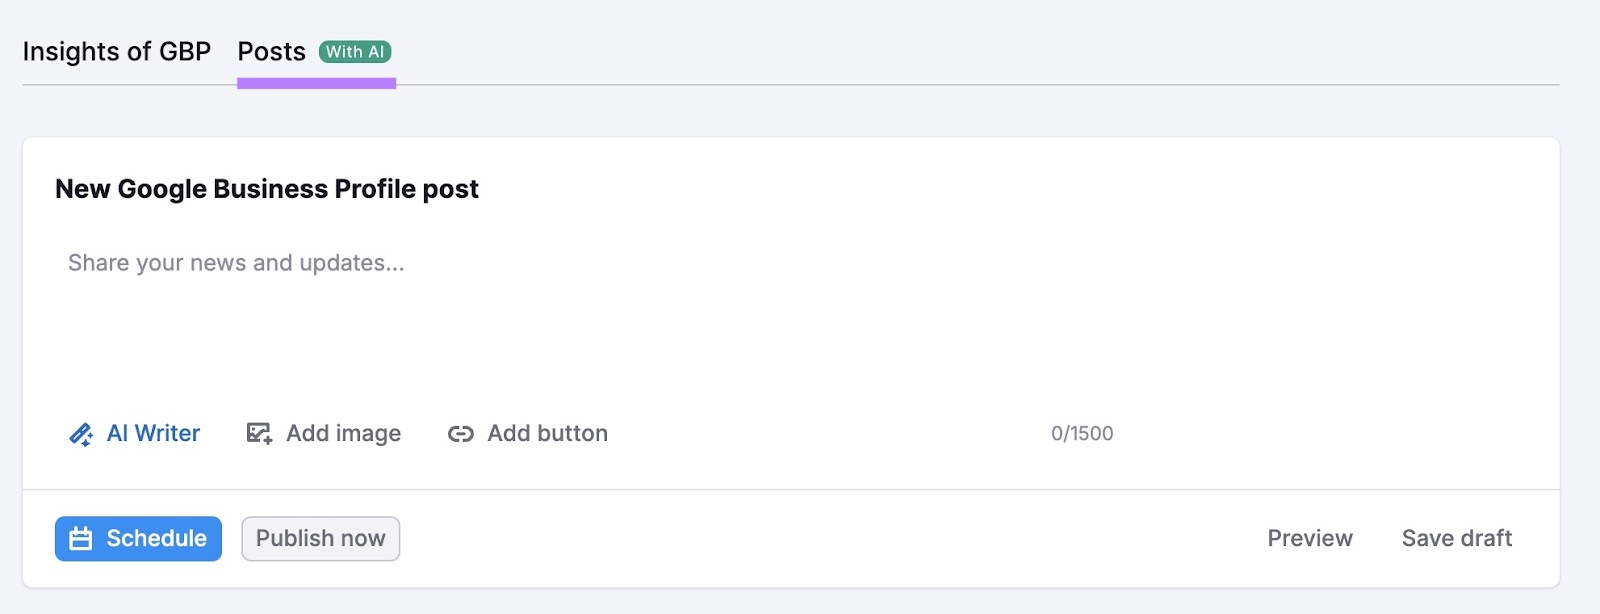Click the New Google Business Profile post heading
The width and height of the screenshot is (1600, 614).
[268, 188]
